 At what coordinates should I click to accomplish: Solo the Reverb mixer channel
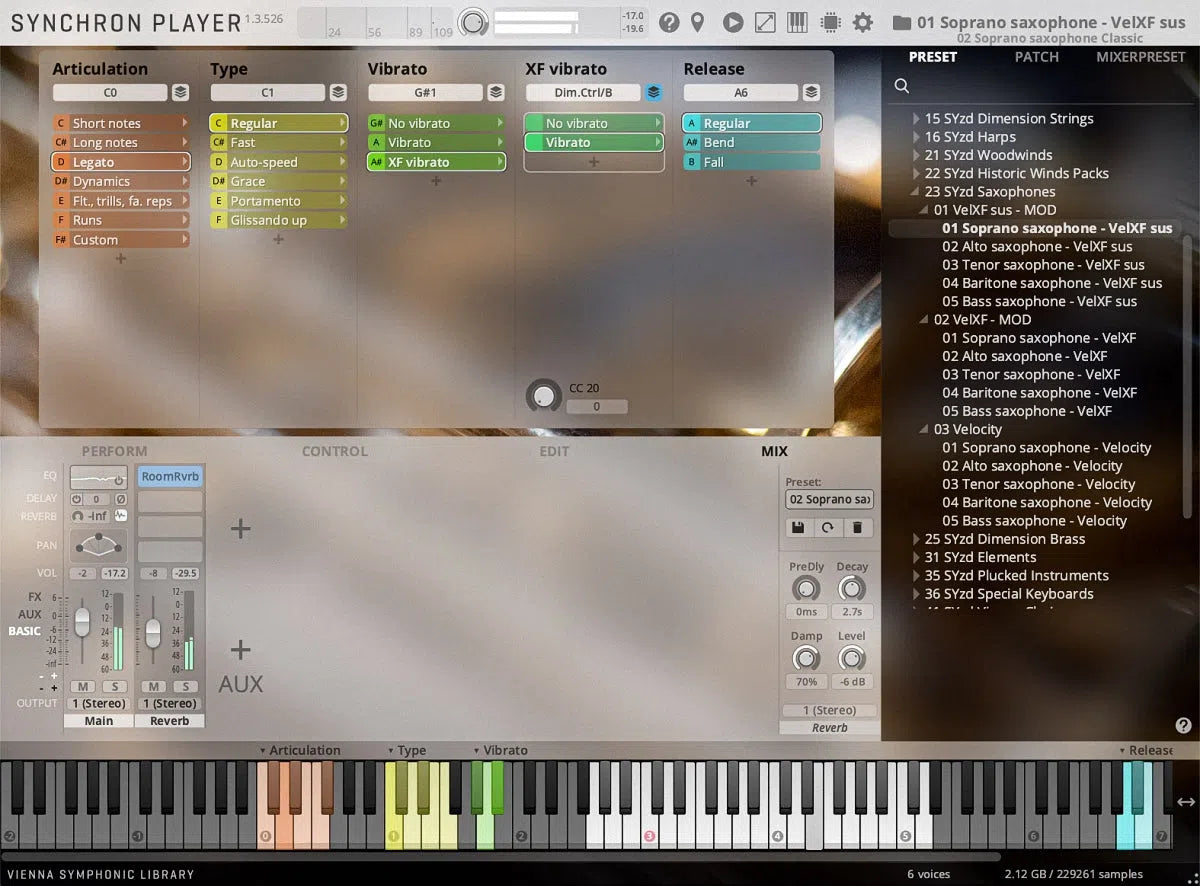tap(185, 686)
